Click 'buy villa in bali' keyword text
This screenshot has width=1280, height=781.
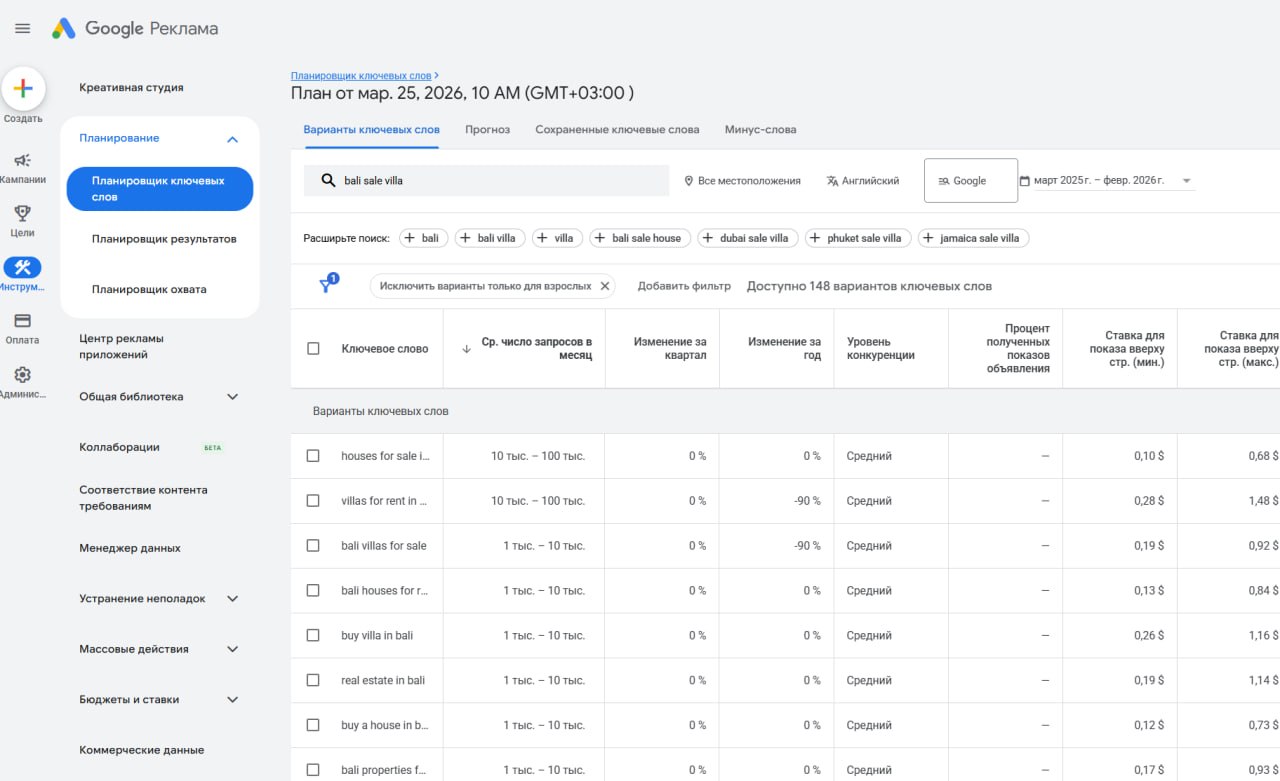(377, 635)
